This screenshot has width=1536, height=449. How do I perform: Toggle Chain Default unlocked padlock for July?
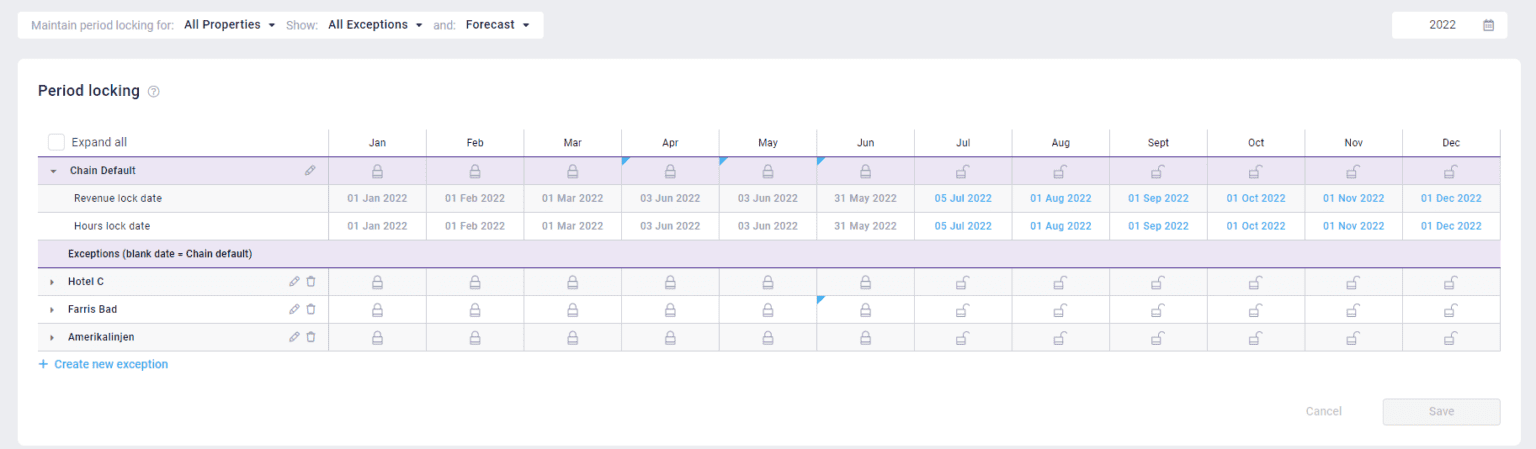coord(962,171)
